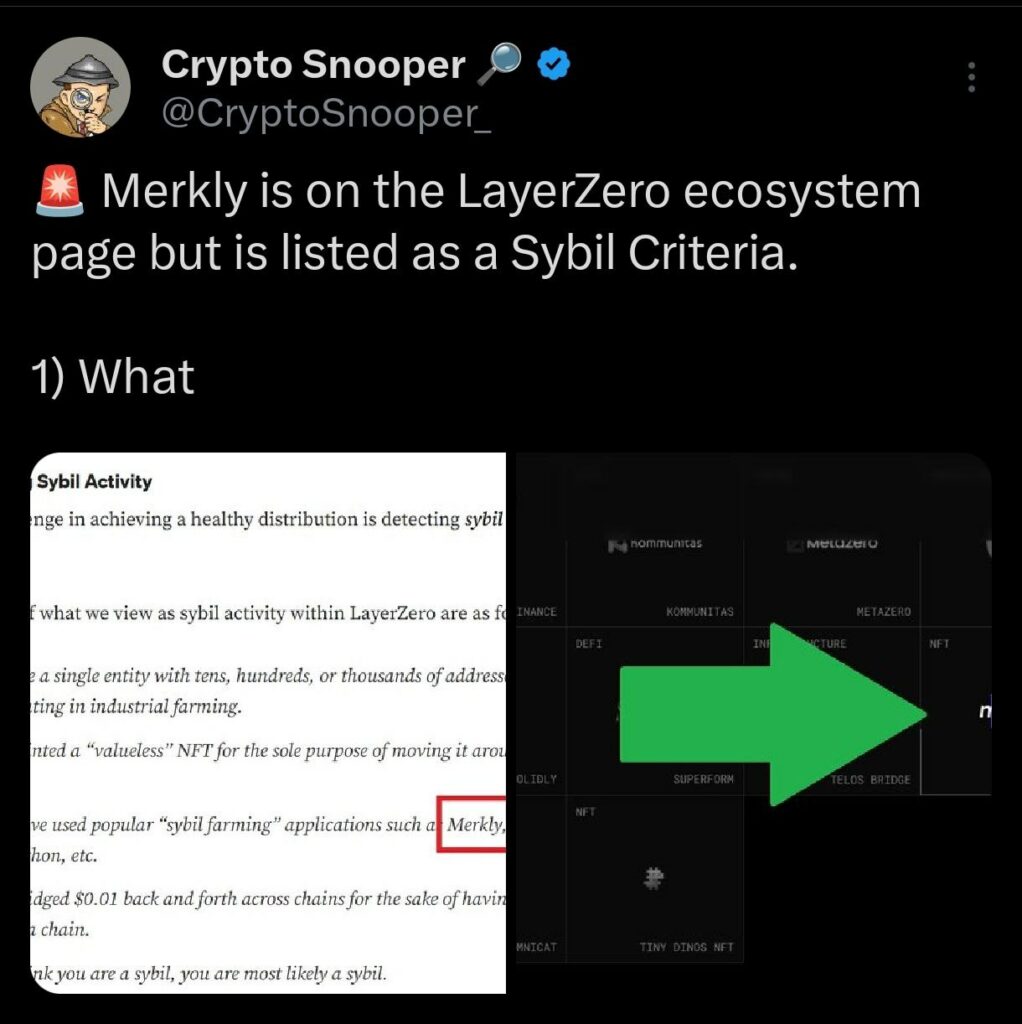
Task: Click the tweet text mentioning LayerZero
Action: [x=476, y=221]
